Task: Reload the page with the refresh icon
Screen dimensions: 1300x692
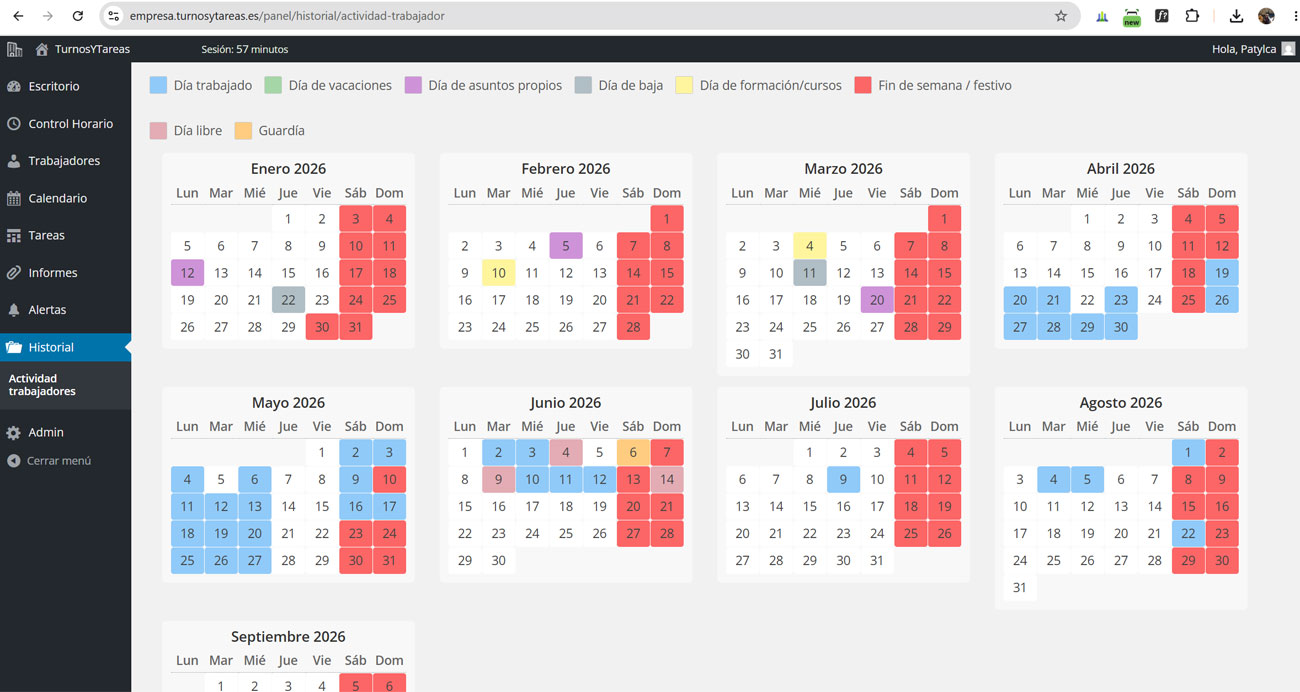Action: pyautogui.click(x=78, y=16)
